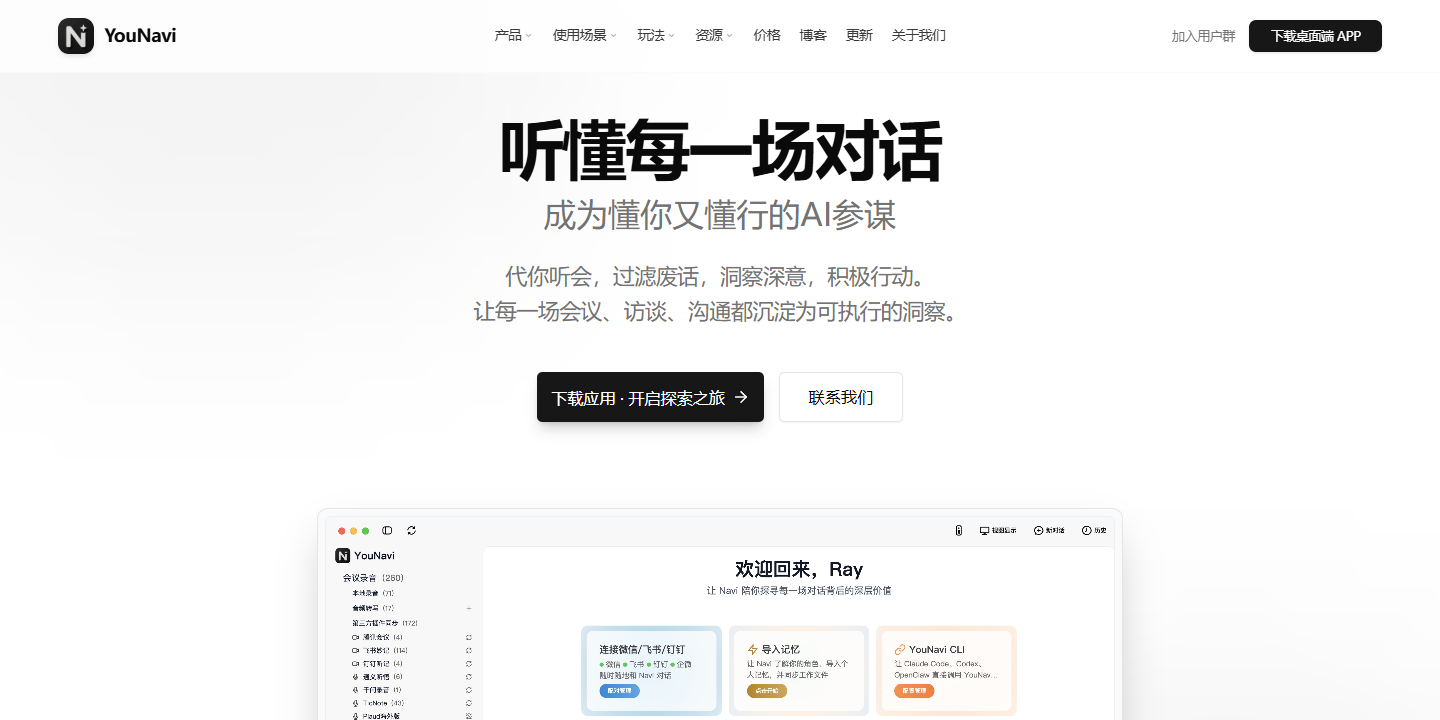The image size is (1440, 720).
Task: Expand the 玩法 dropdown menu
Action: pyautogui.click(x=656, y=35)
